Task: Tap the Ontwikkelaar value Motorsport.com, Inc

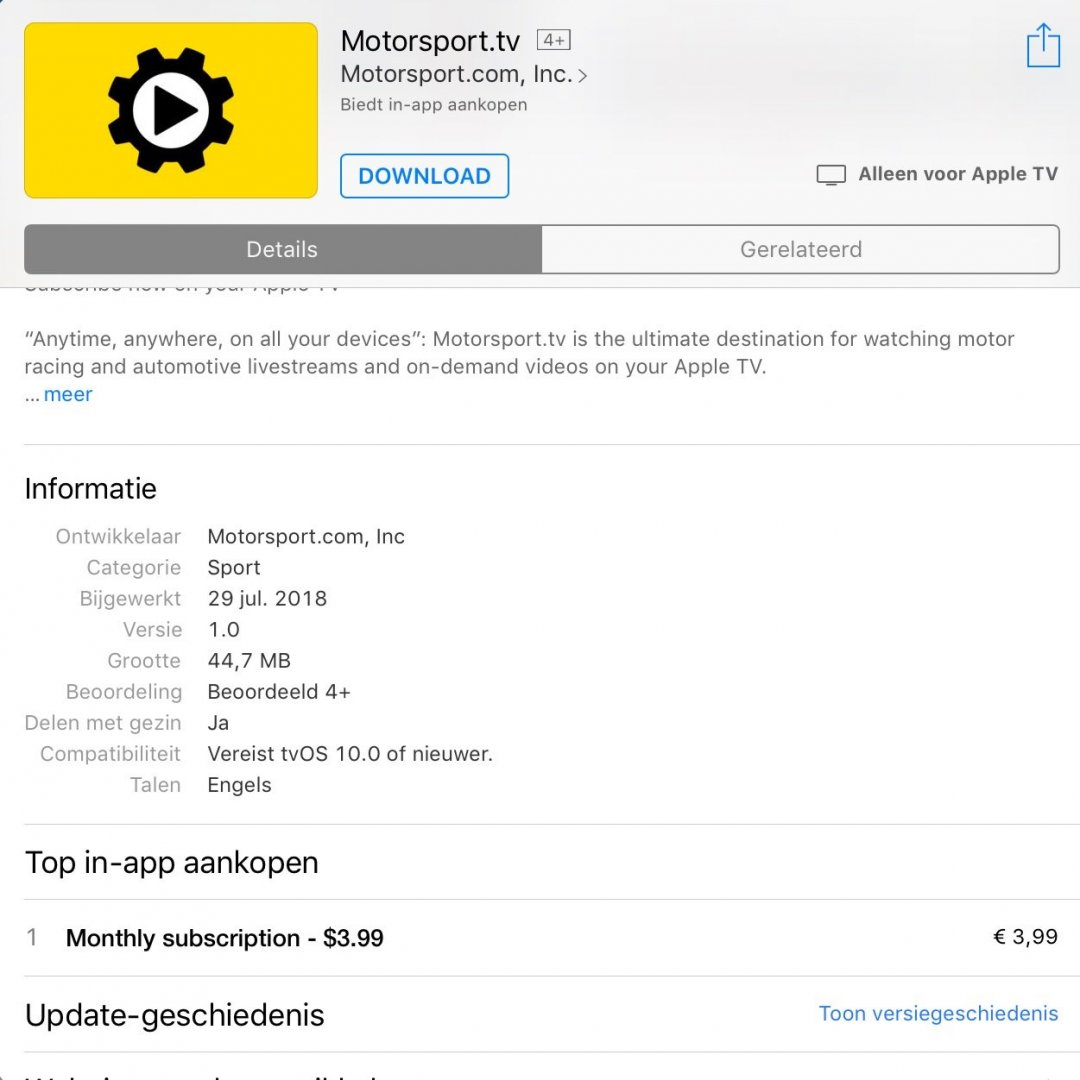Action: click(x=306, y=537)
